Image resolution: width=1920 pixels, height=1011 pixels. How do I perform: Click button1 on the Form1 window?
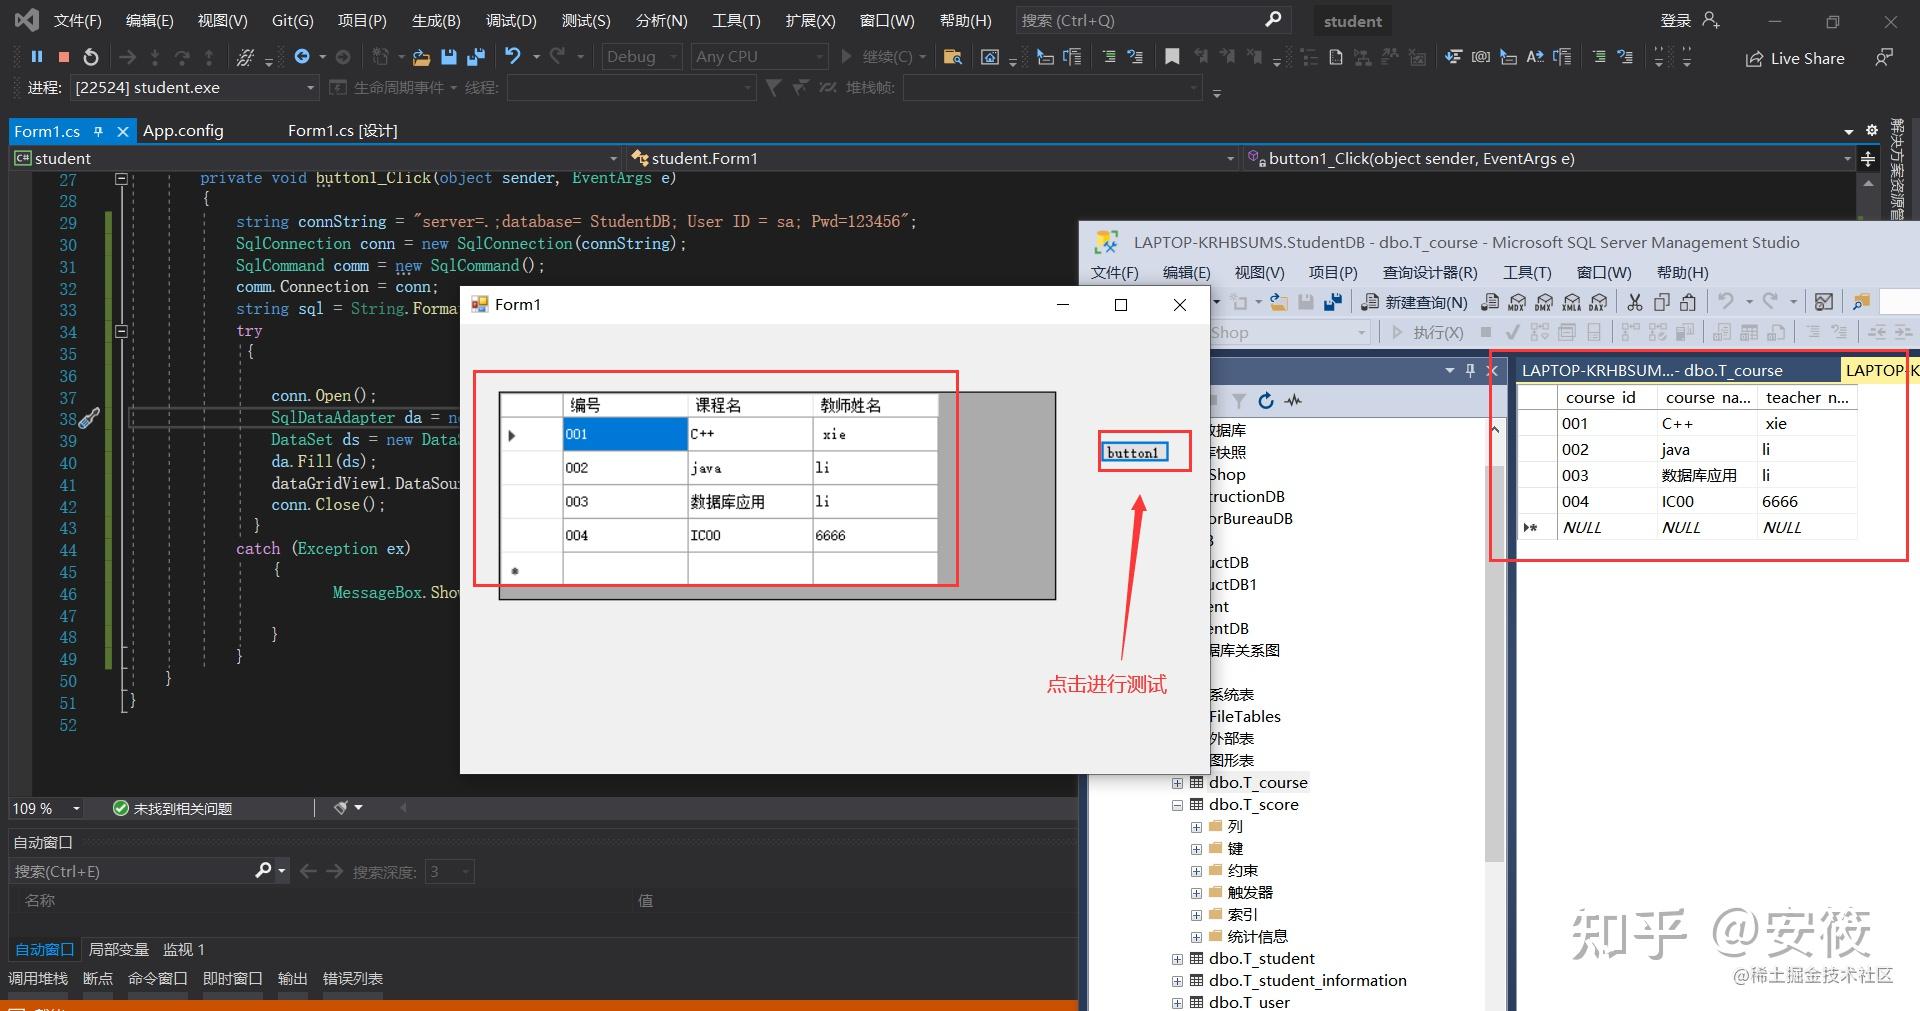[1133, 452]
